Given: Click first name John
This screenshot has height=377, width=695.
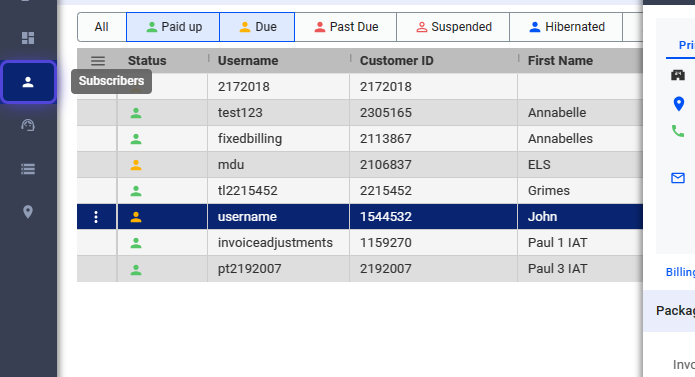Looking at the screenshot, I should click(x=543, y=217).
